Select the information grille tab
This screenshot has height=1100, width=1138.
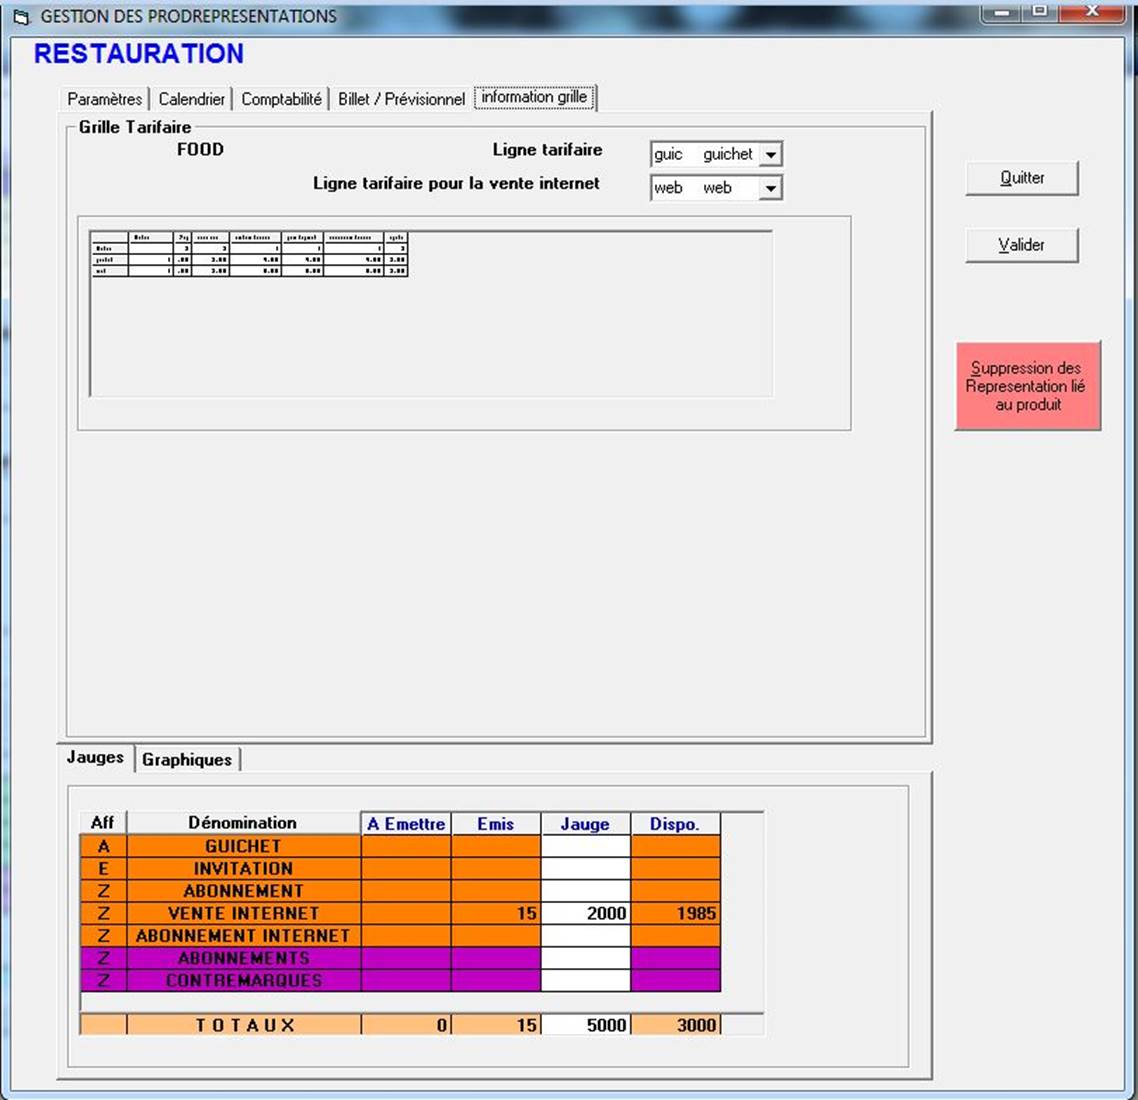coord(535,97)
